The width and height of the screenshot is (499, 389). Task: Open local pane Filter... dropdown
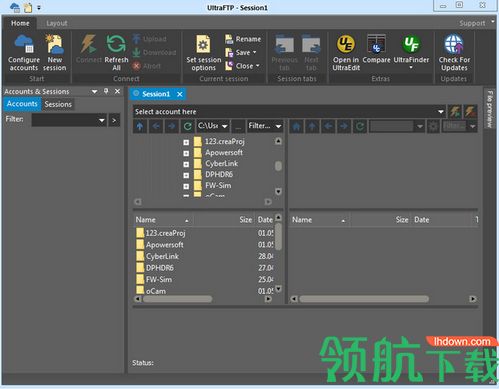pos(278,126)
